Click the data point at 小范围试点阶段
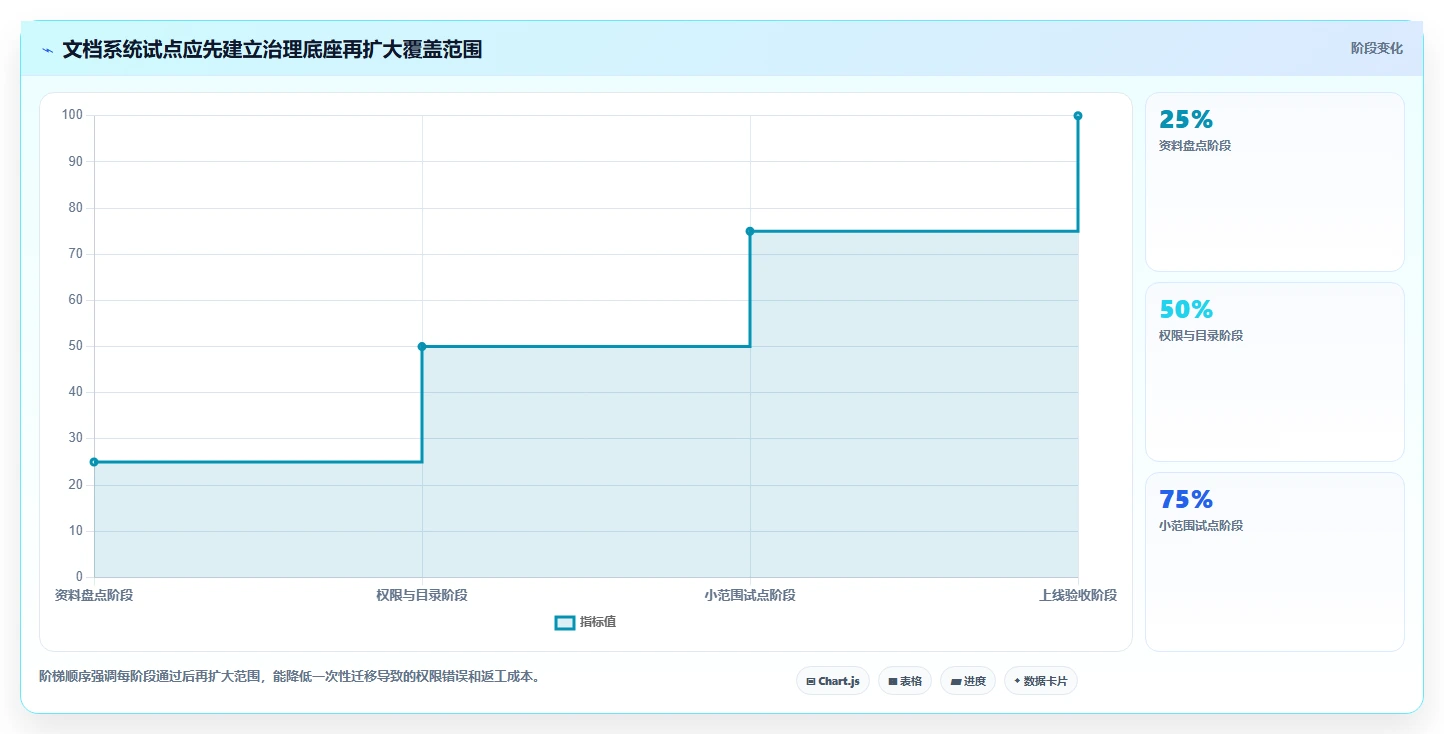Image resolution: width=1444 pixels, height=734 pixels. (x=750, y=231)
